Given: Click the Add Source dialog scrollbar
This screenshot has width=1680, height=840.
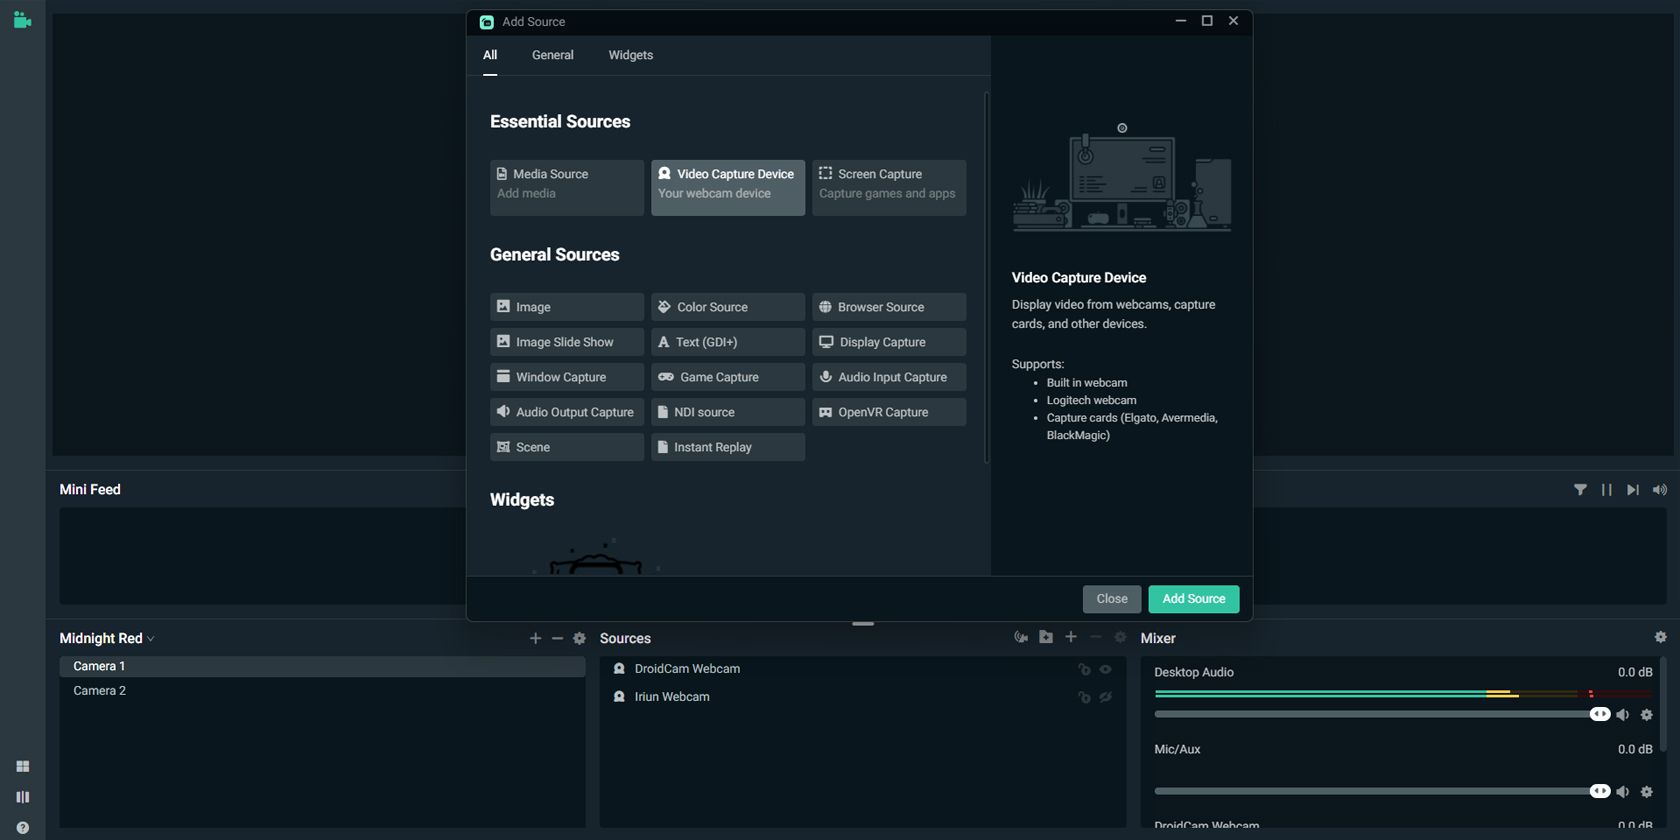Looking at the screenshot, I should 987,278.
